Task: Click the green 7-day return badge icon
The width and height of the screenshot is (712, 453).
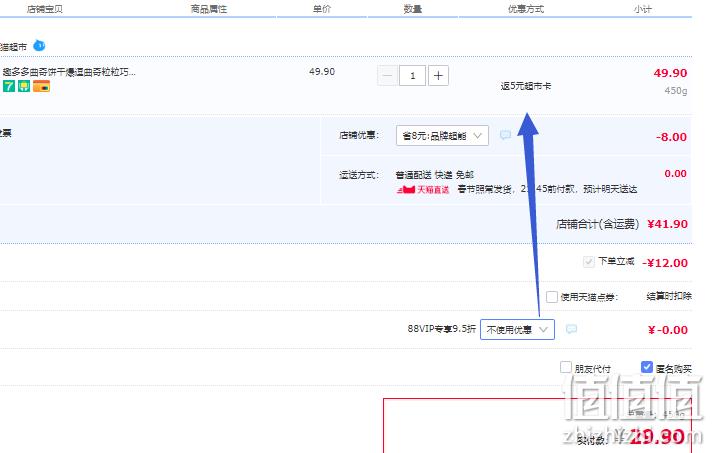Action: click(9, 85)
